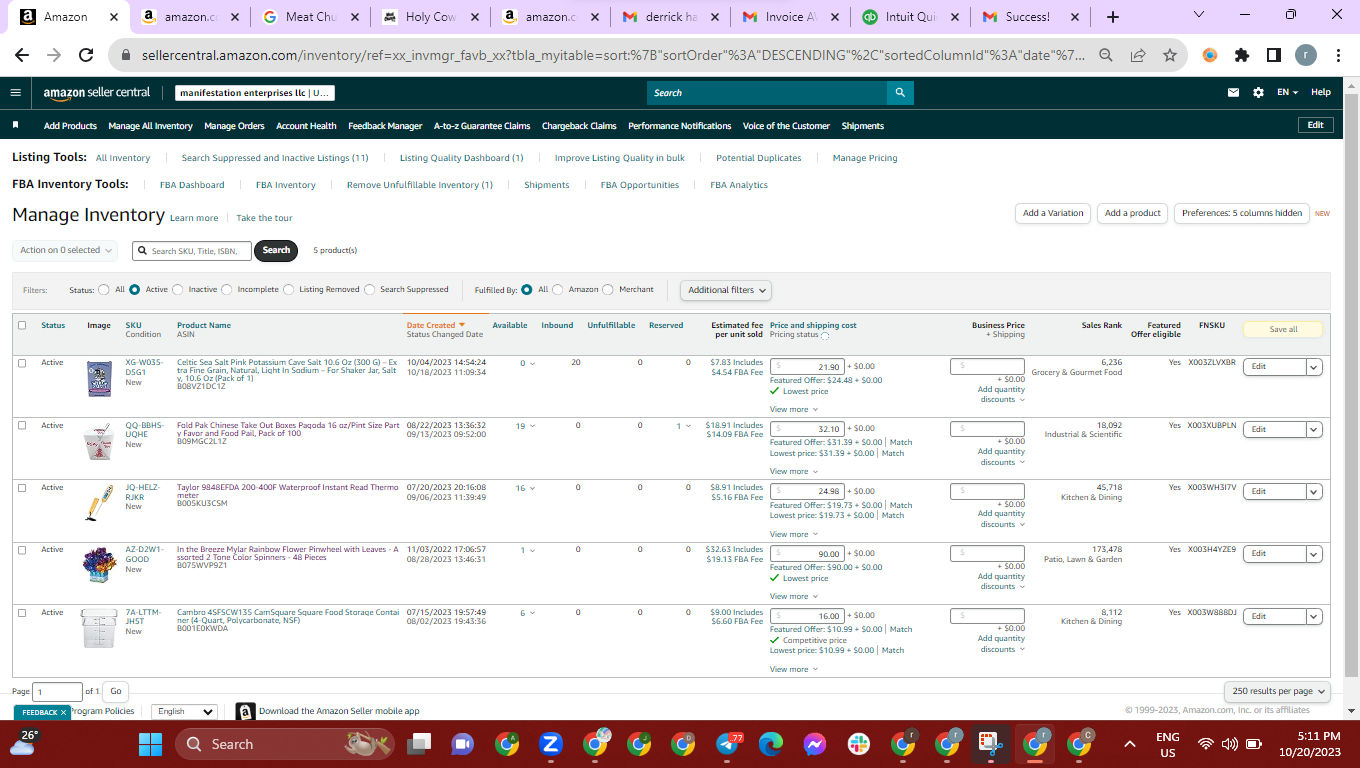The width and height of the screenshot is (1360, 768).
Task: Go to Account Health in the navigation bar
Action: click(x=306, y=126)
